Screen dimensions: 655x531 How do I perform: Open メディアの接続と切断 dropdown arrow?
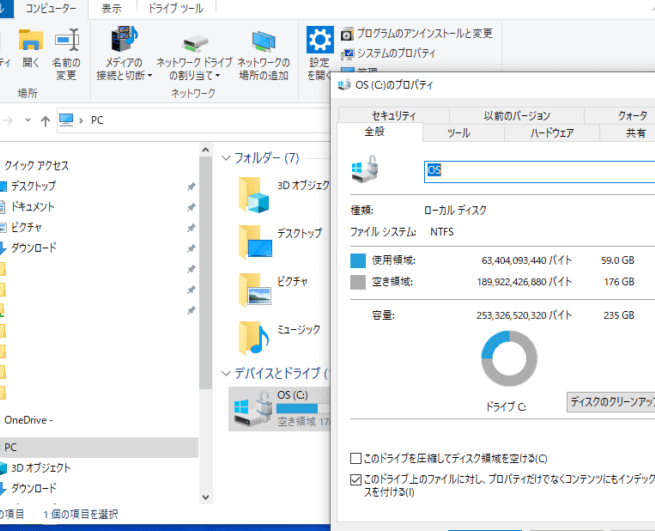pyautogui.click(x=149, y=76)
